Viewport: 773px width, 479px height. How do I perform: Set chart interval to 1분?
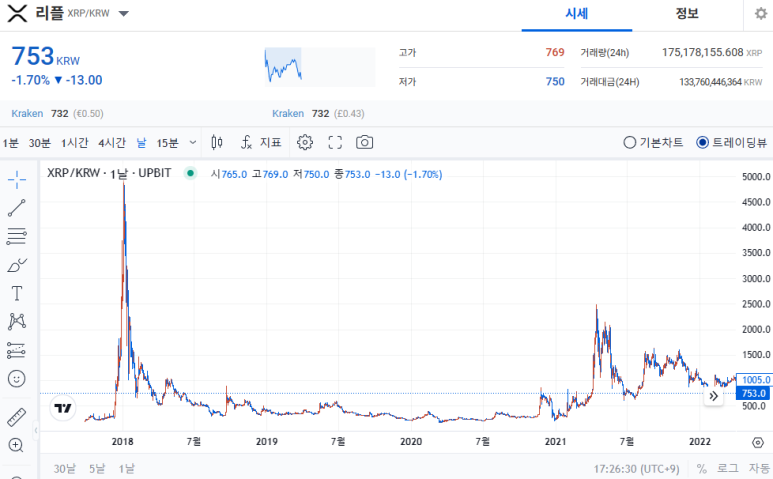coord(10,143)
